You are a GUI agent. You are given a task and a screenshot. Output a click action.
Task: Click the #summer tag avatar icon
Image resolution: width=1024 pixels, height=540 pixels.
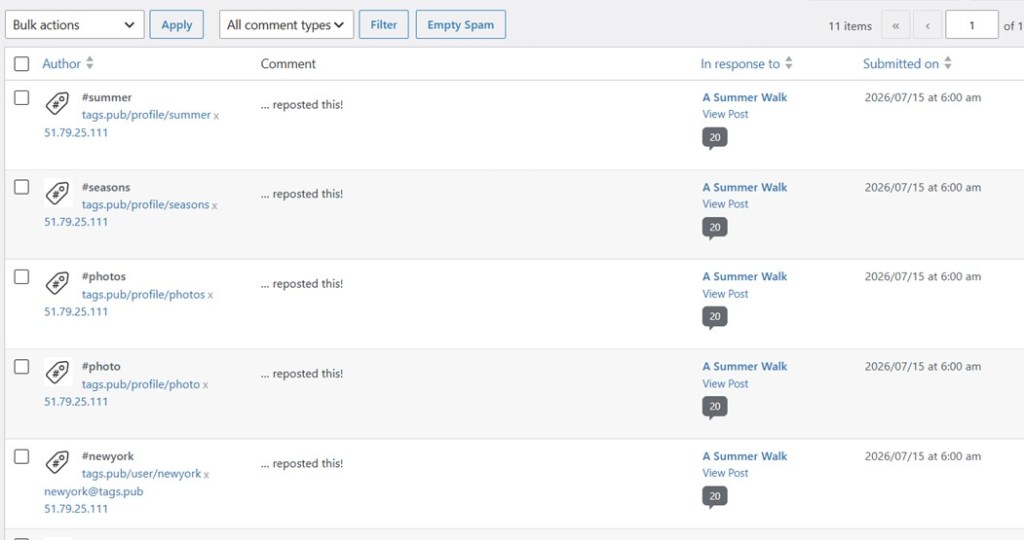click(x=57, y=103)
